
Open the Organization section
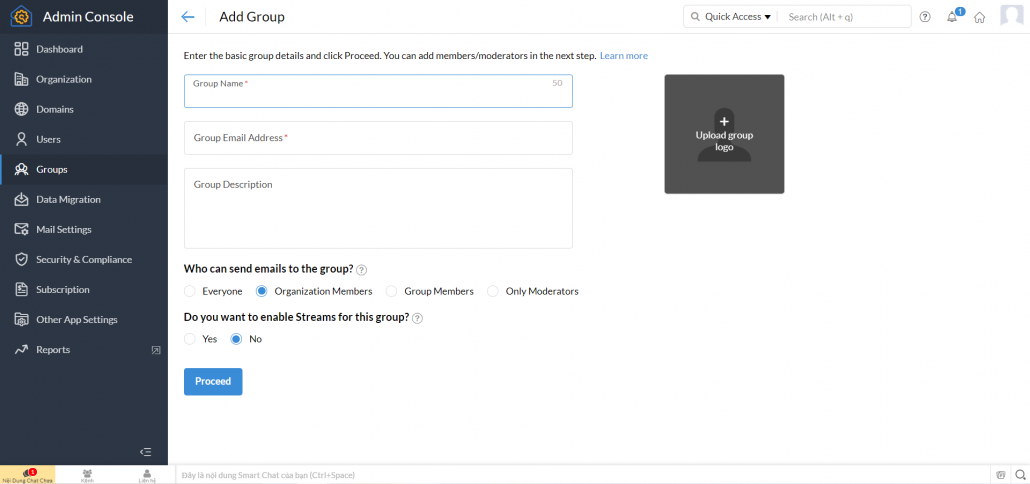pyautogui.click(x=84, y=79)
